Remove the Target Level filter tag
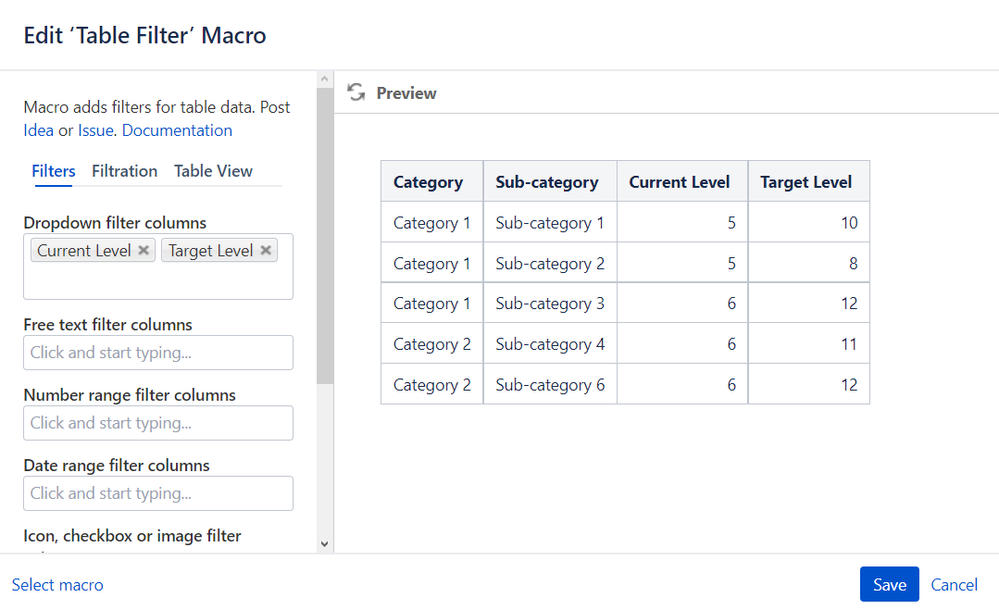 pos(266,251)
